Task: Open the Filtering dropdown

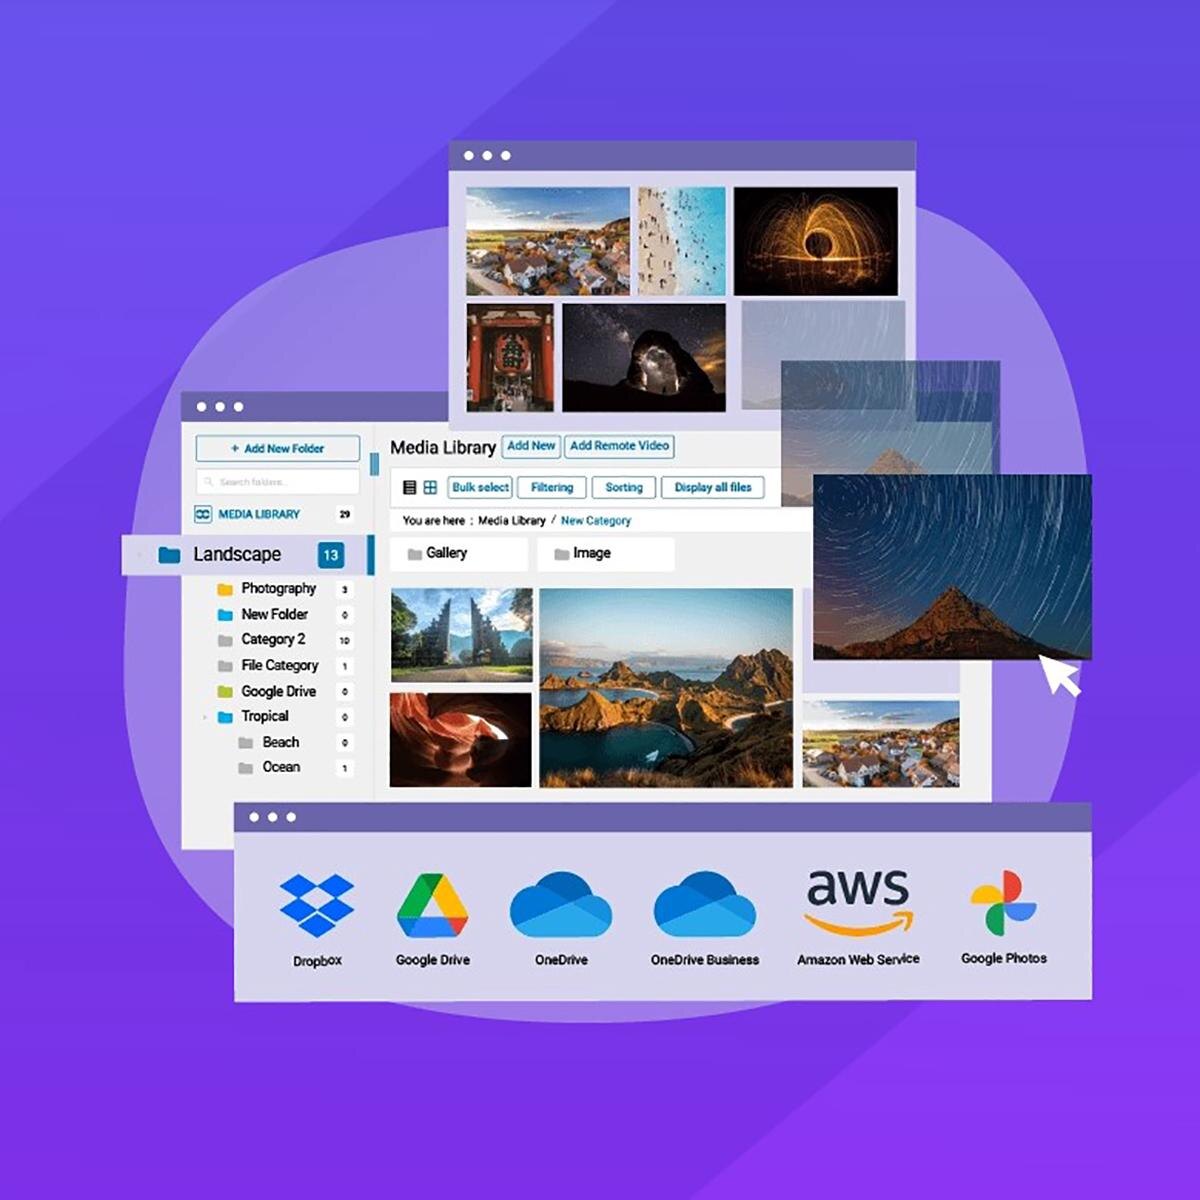Action: pyautogui.click(x=552, y=487)
